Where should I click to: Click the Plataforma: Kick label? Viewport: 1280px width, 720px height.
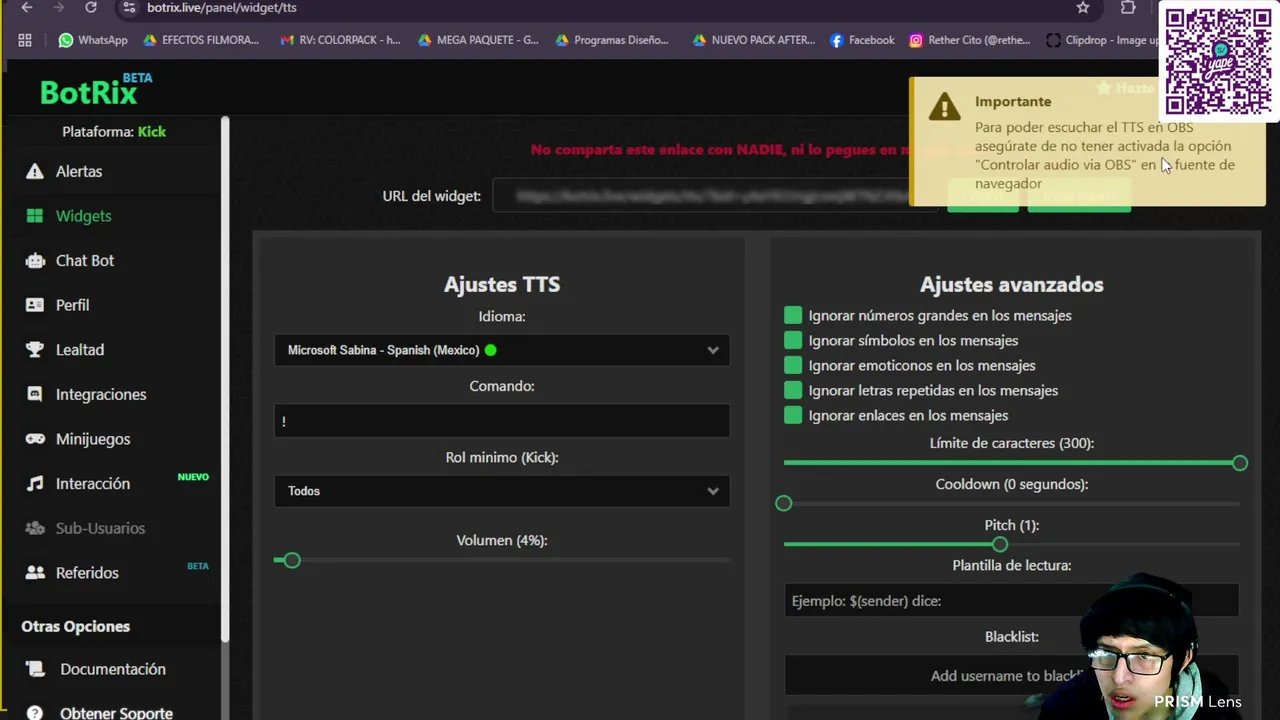tap(114, 131)
